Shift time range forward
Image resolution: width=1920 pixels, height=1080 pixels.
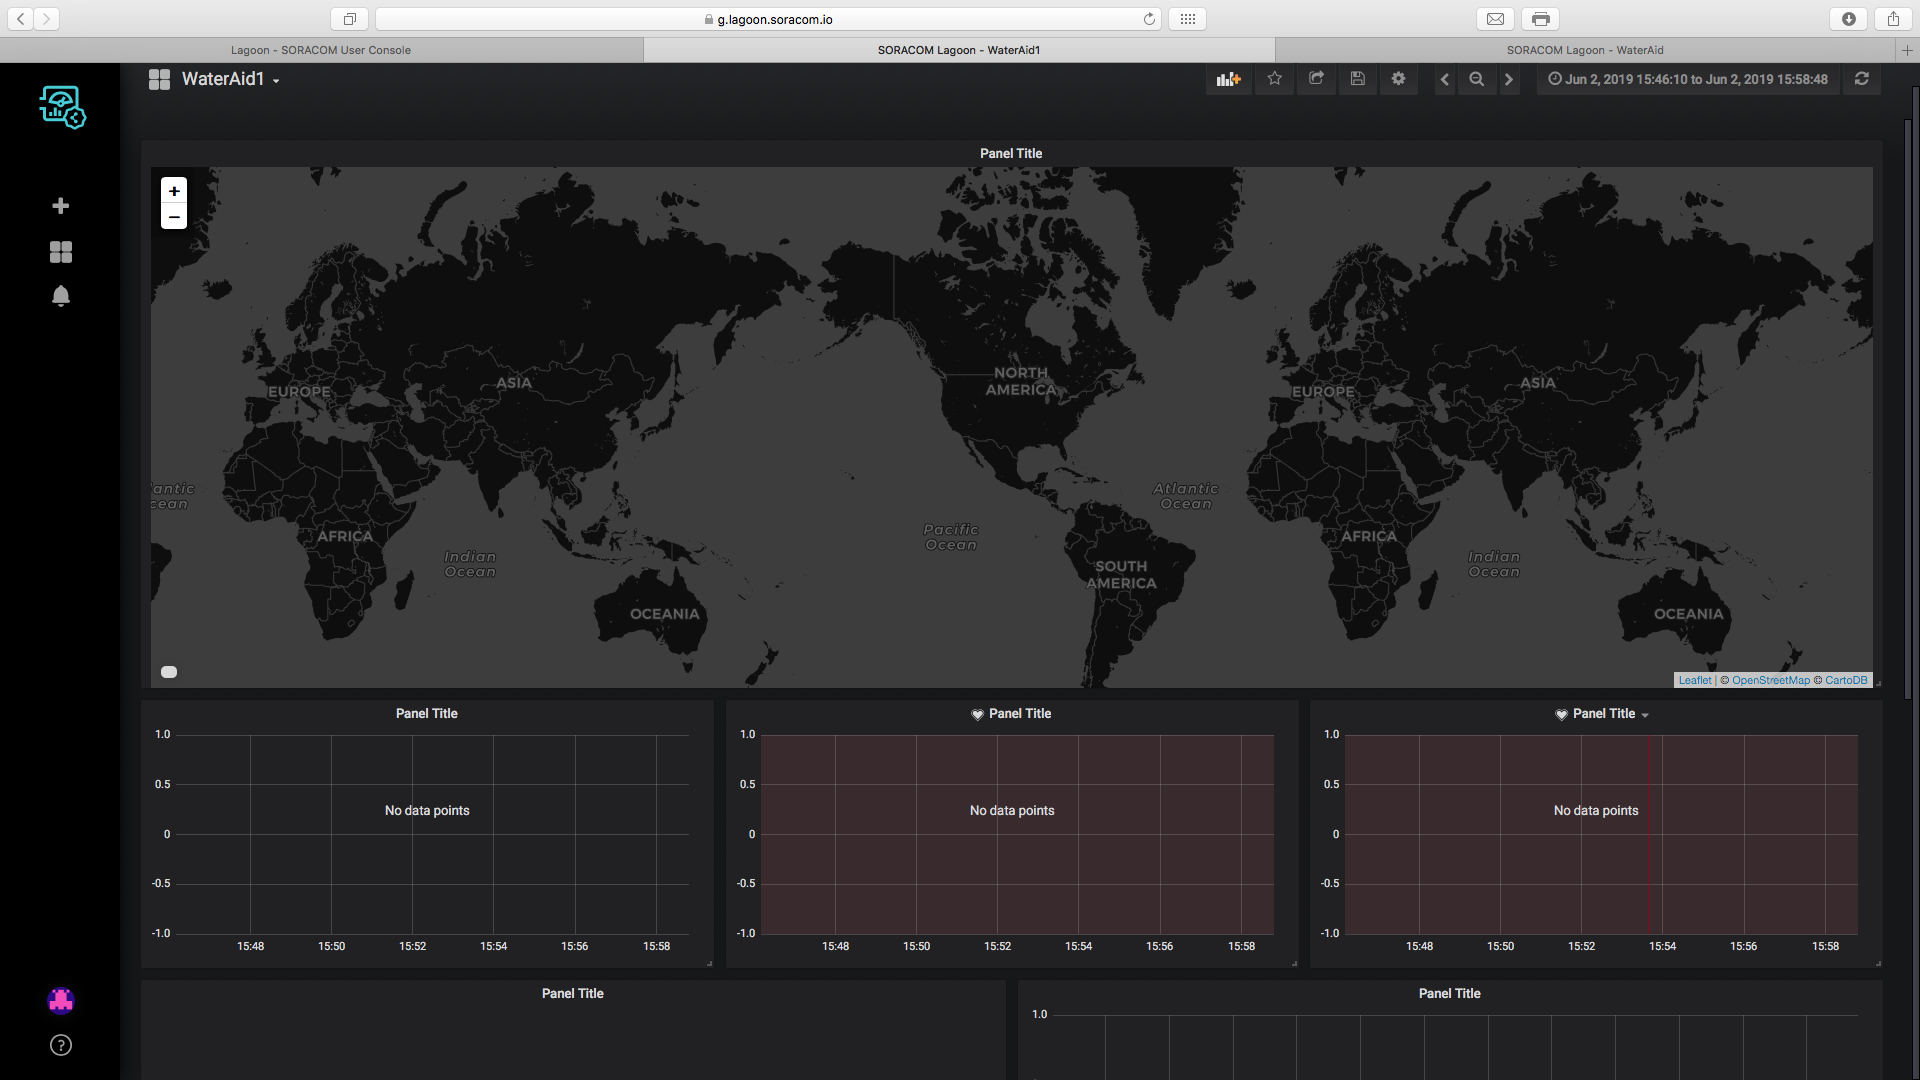1509,79
